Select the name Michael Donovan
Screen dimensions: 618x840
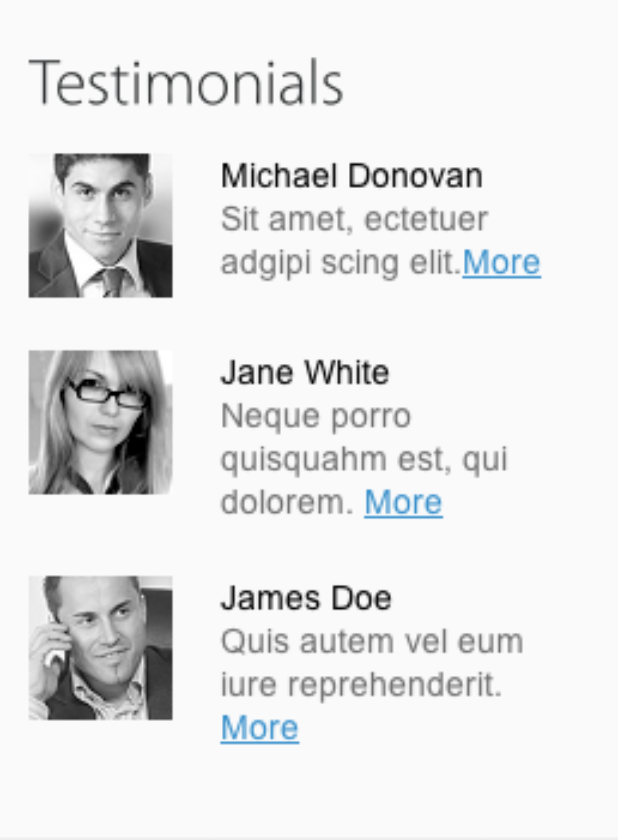pyautogui.click(x=351, y=176)
